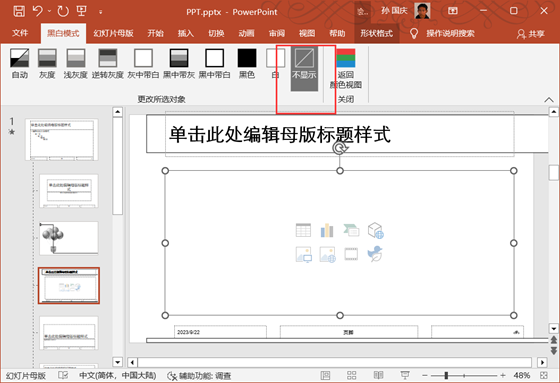
Task: Click the 页脚 footer placeholder
Action: [x=349, y=332]
